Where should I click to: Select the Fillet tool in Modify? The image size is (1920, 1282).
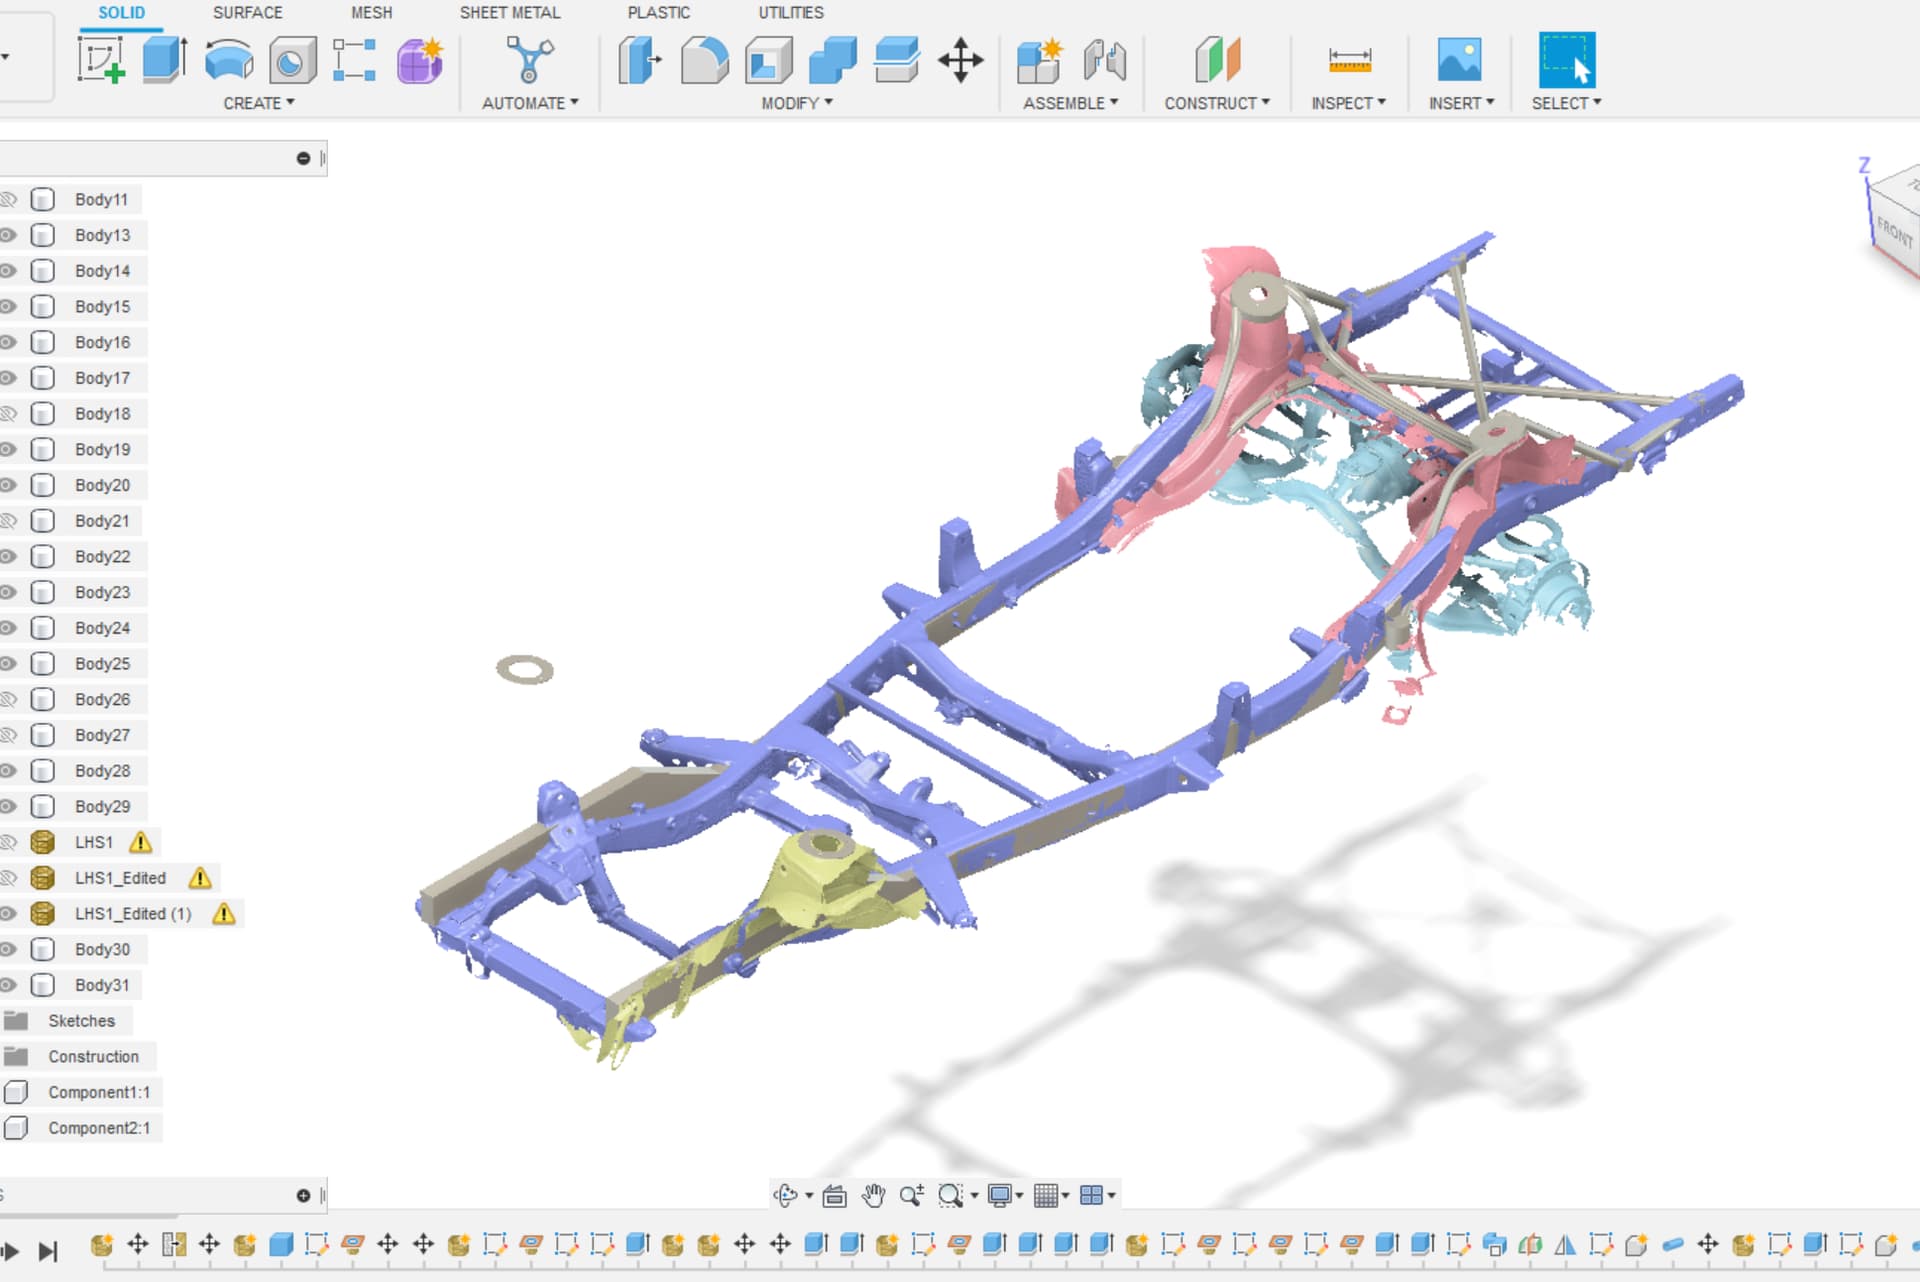point(705,60)
